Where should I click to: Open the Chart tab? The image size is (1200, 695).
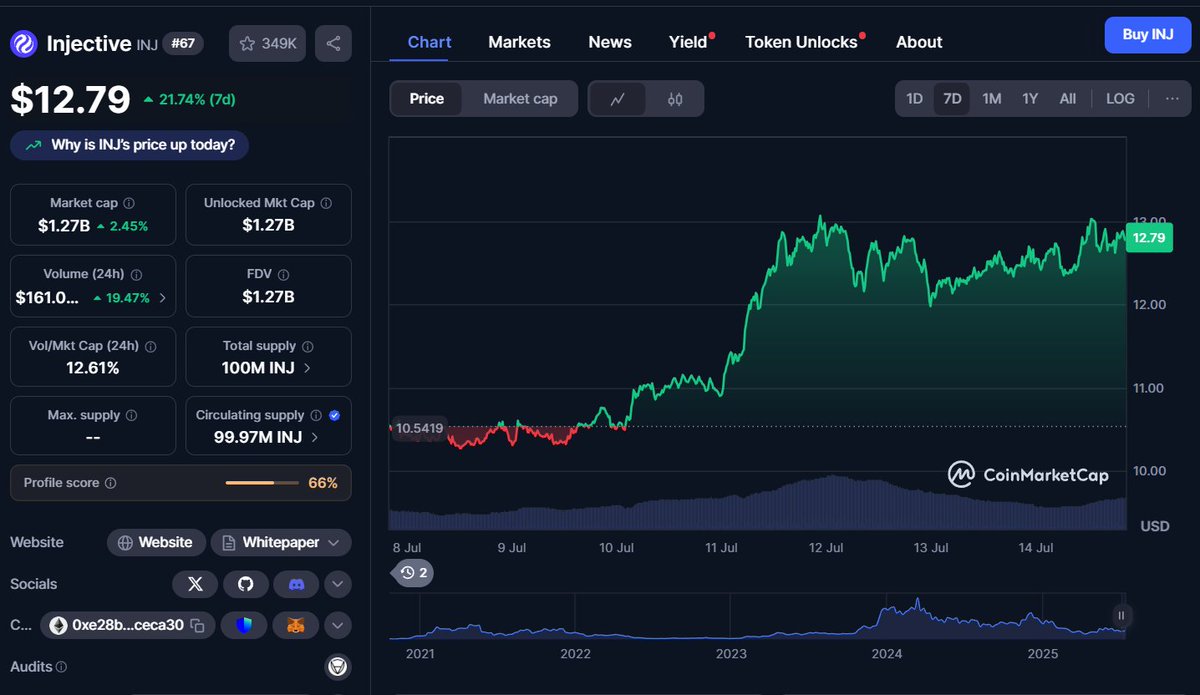(429, 42)
